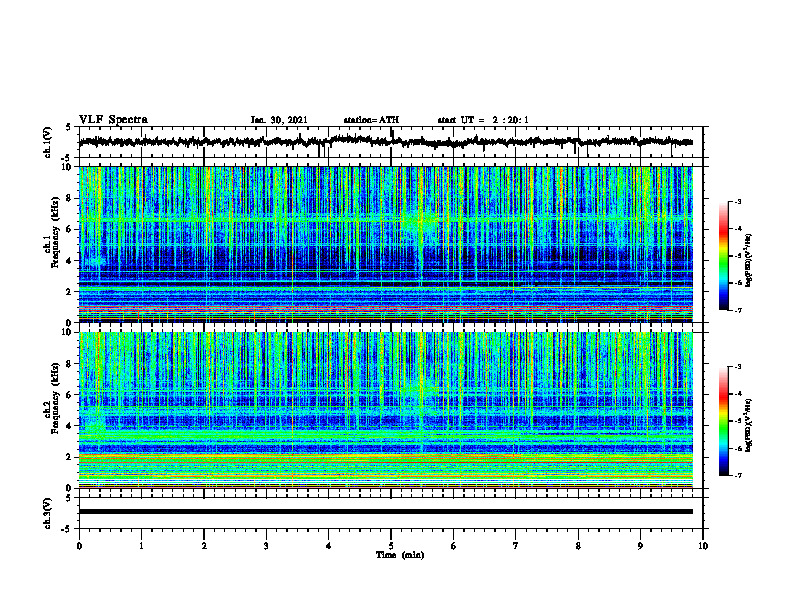
Task: Click the -3 tick on the ch.1 colorbar
Action: coord(737,201)
